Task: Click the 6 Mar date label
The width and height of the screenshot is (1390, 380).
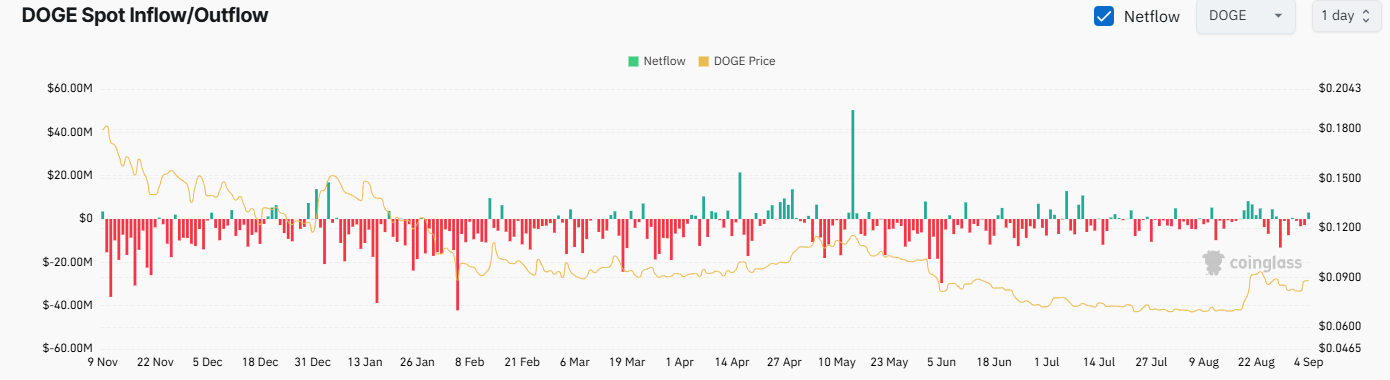Action: coord(575,362)
